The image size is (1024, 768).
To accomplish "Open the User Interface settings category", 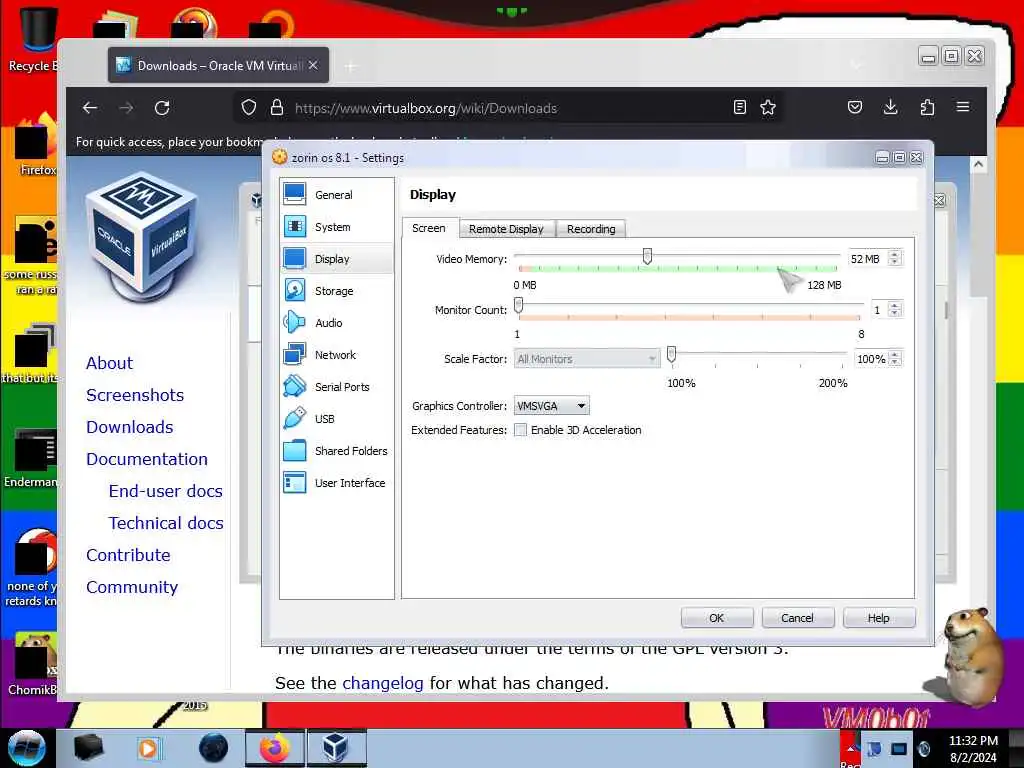I will pos(336,483).
